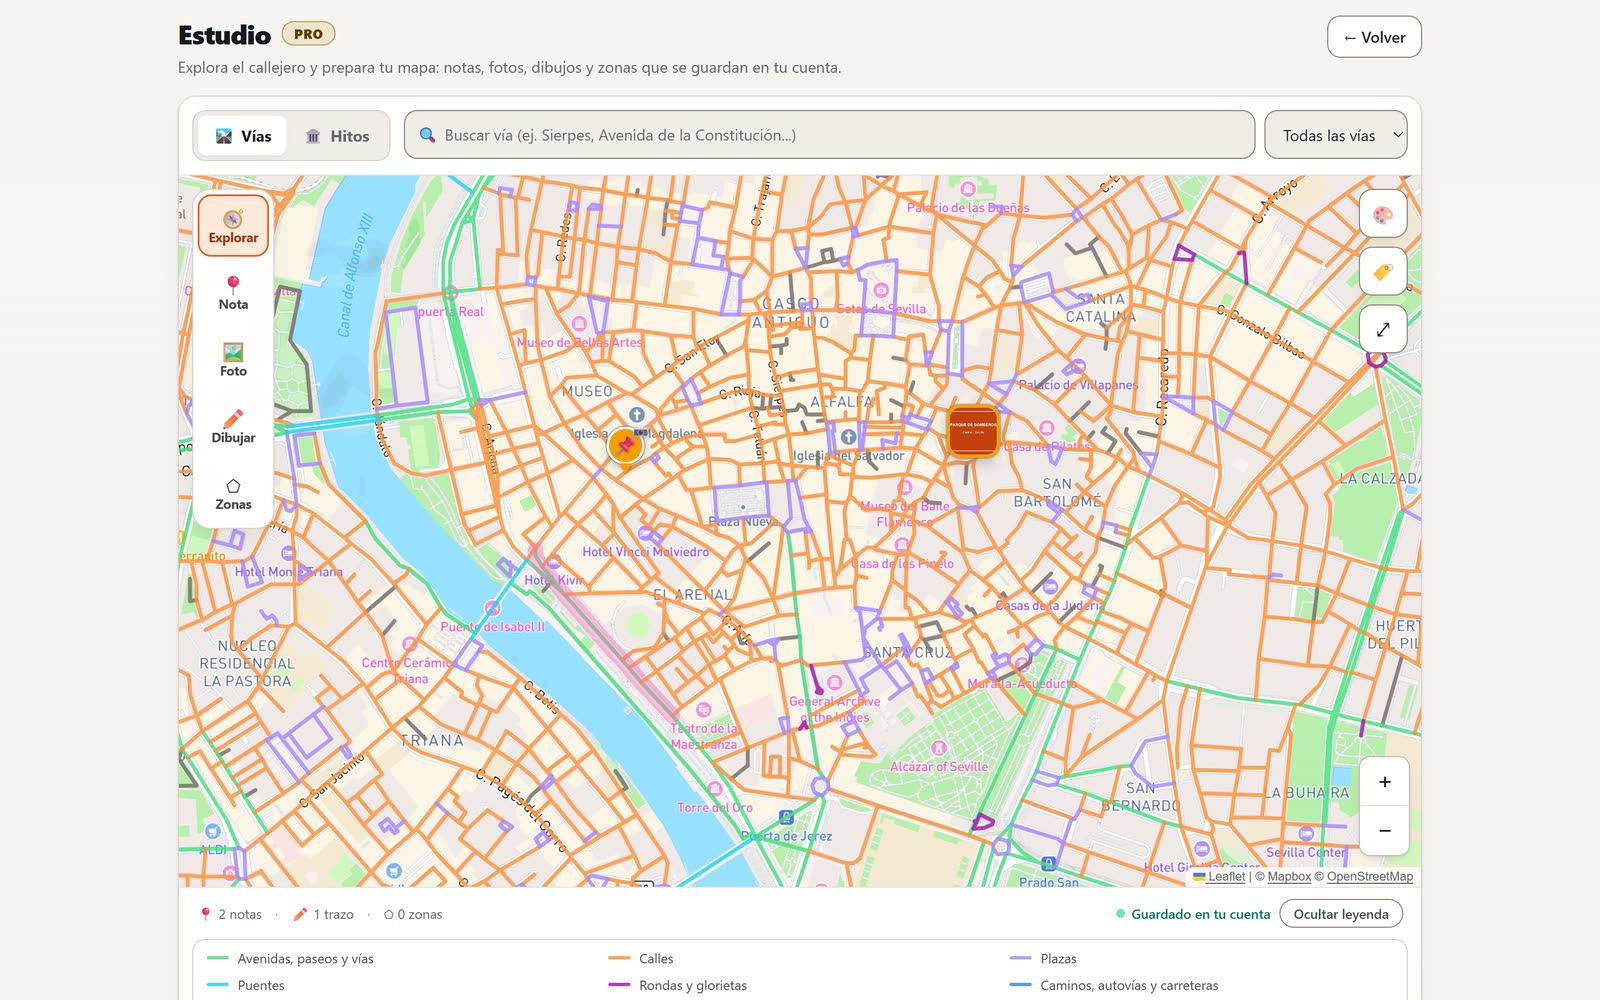
Task: Click the Puerta de Jerez transit icon
Action: click(786, 817)
